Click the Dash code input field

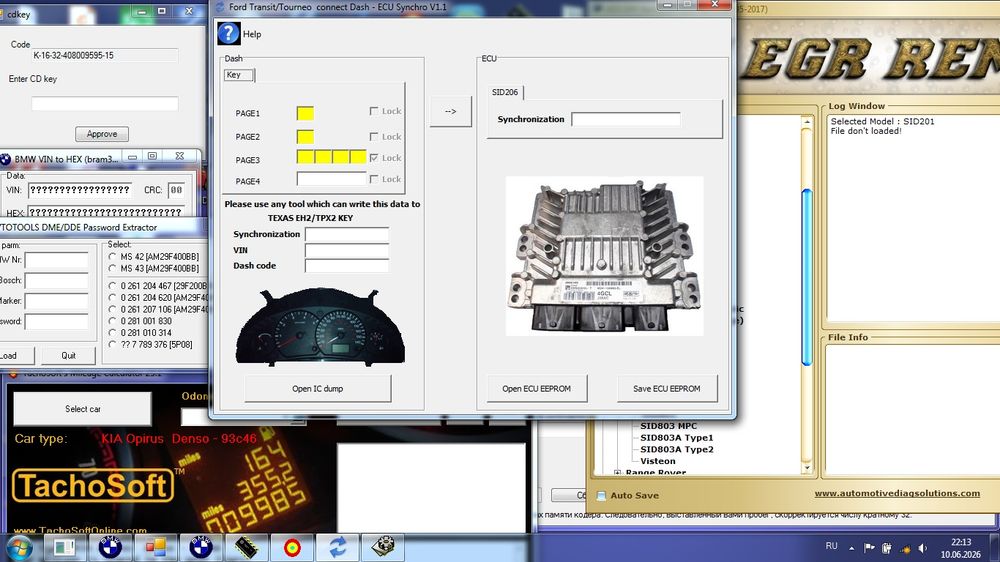tap(346, 266)
